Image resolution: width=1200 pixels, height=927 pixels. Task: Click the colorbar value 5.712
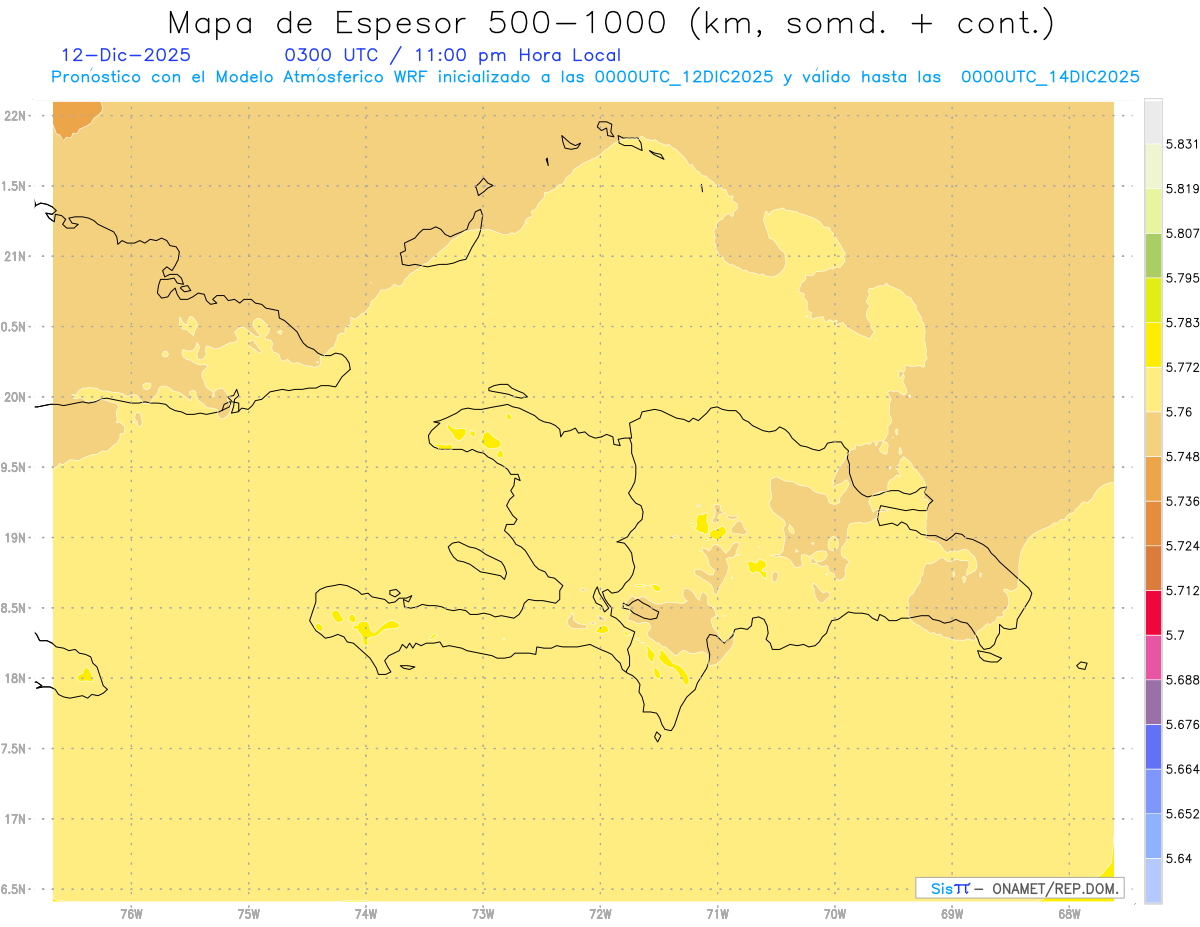click(x=1183, y=590)
